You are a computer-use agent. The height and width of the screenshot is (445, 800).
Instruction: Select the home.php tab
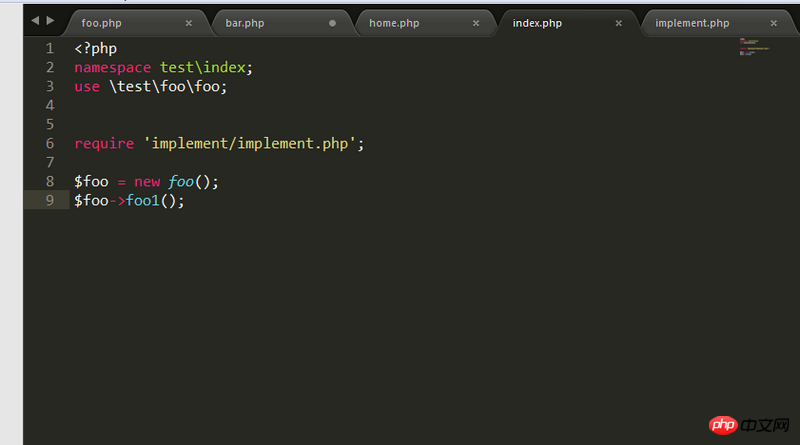(394, 23)
